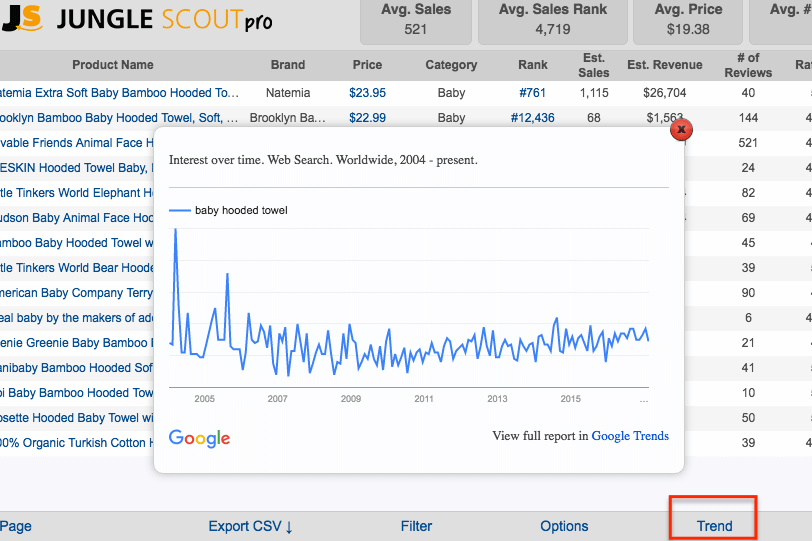Click the 68 estimated sales cell
Viewport: 812px width, 541px height.
click(x=593, y=118)
